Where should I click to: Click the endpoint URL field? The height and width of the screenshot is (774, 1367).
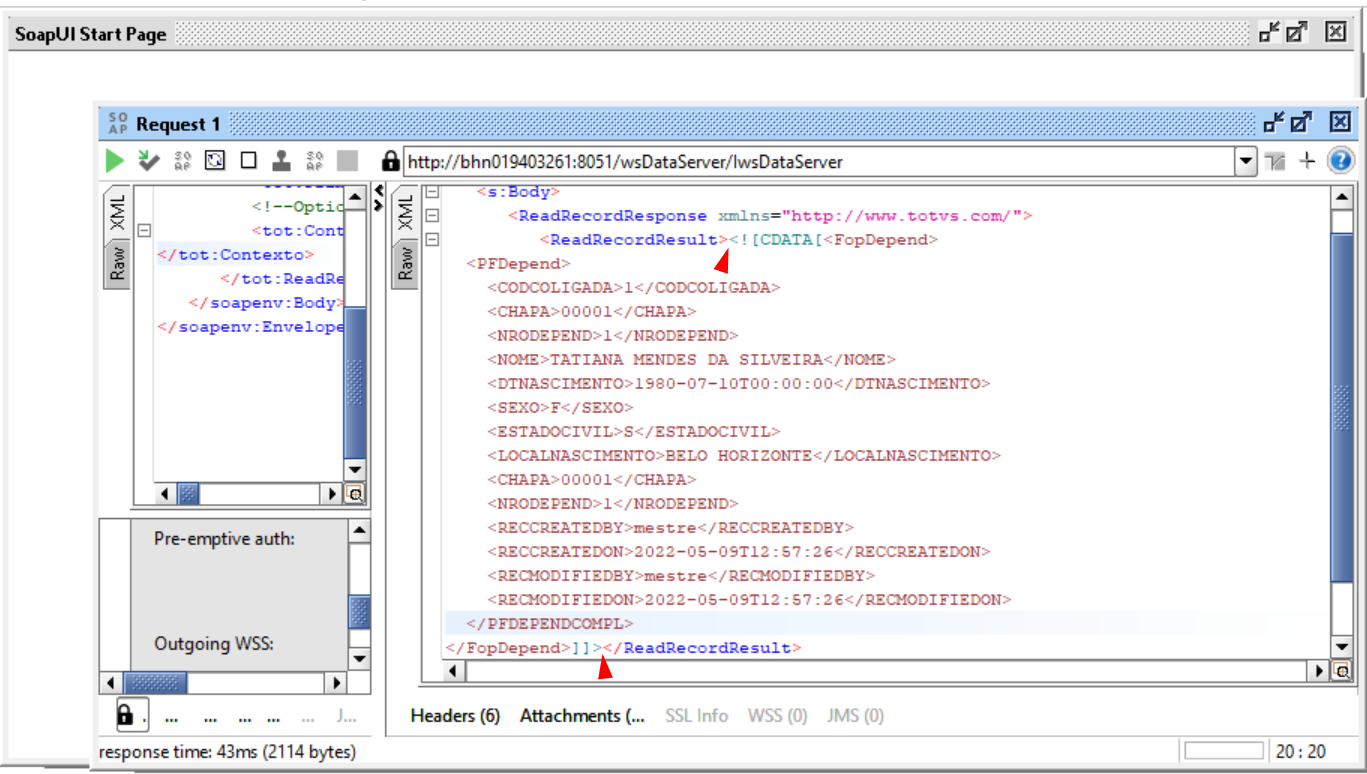(x=819, y=161)
